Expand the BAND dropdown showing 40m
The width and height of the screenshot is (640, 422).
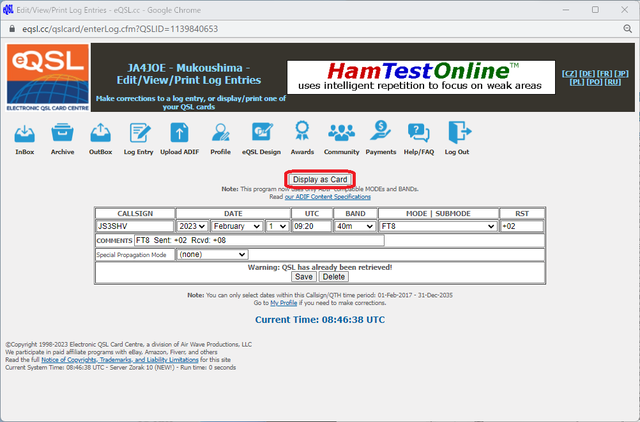pyautogui.click(x=355, y=226)
